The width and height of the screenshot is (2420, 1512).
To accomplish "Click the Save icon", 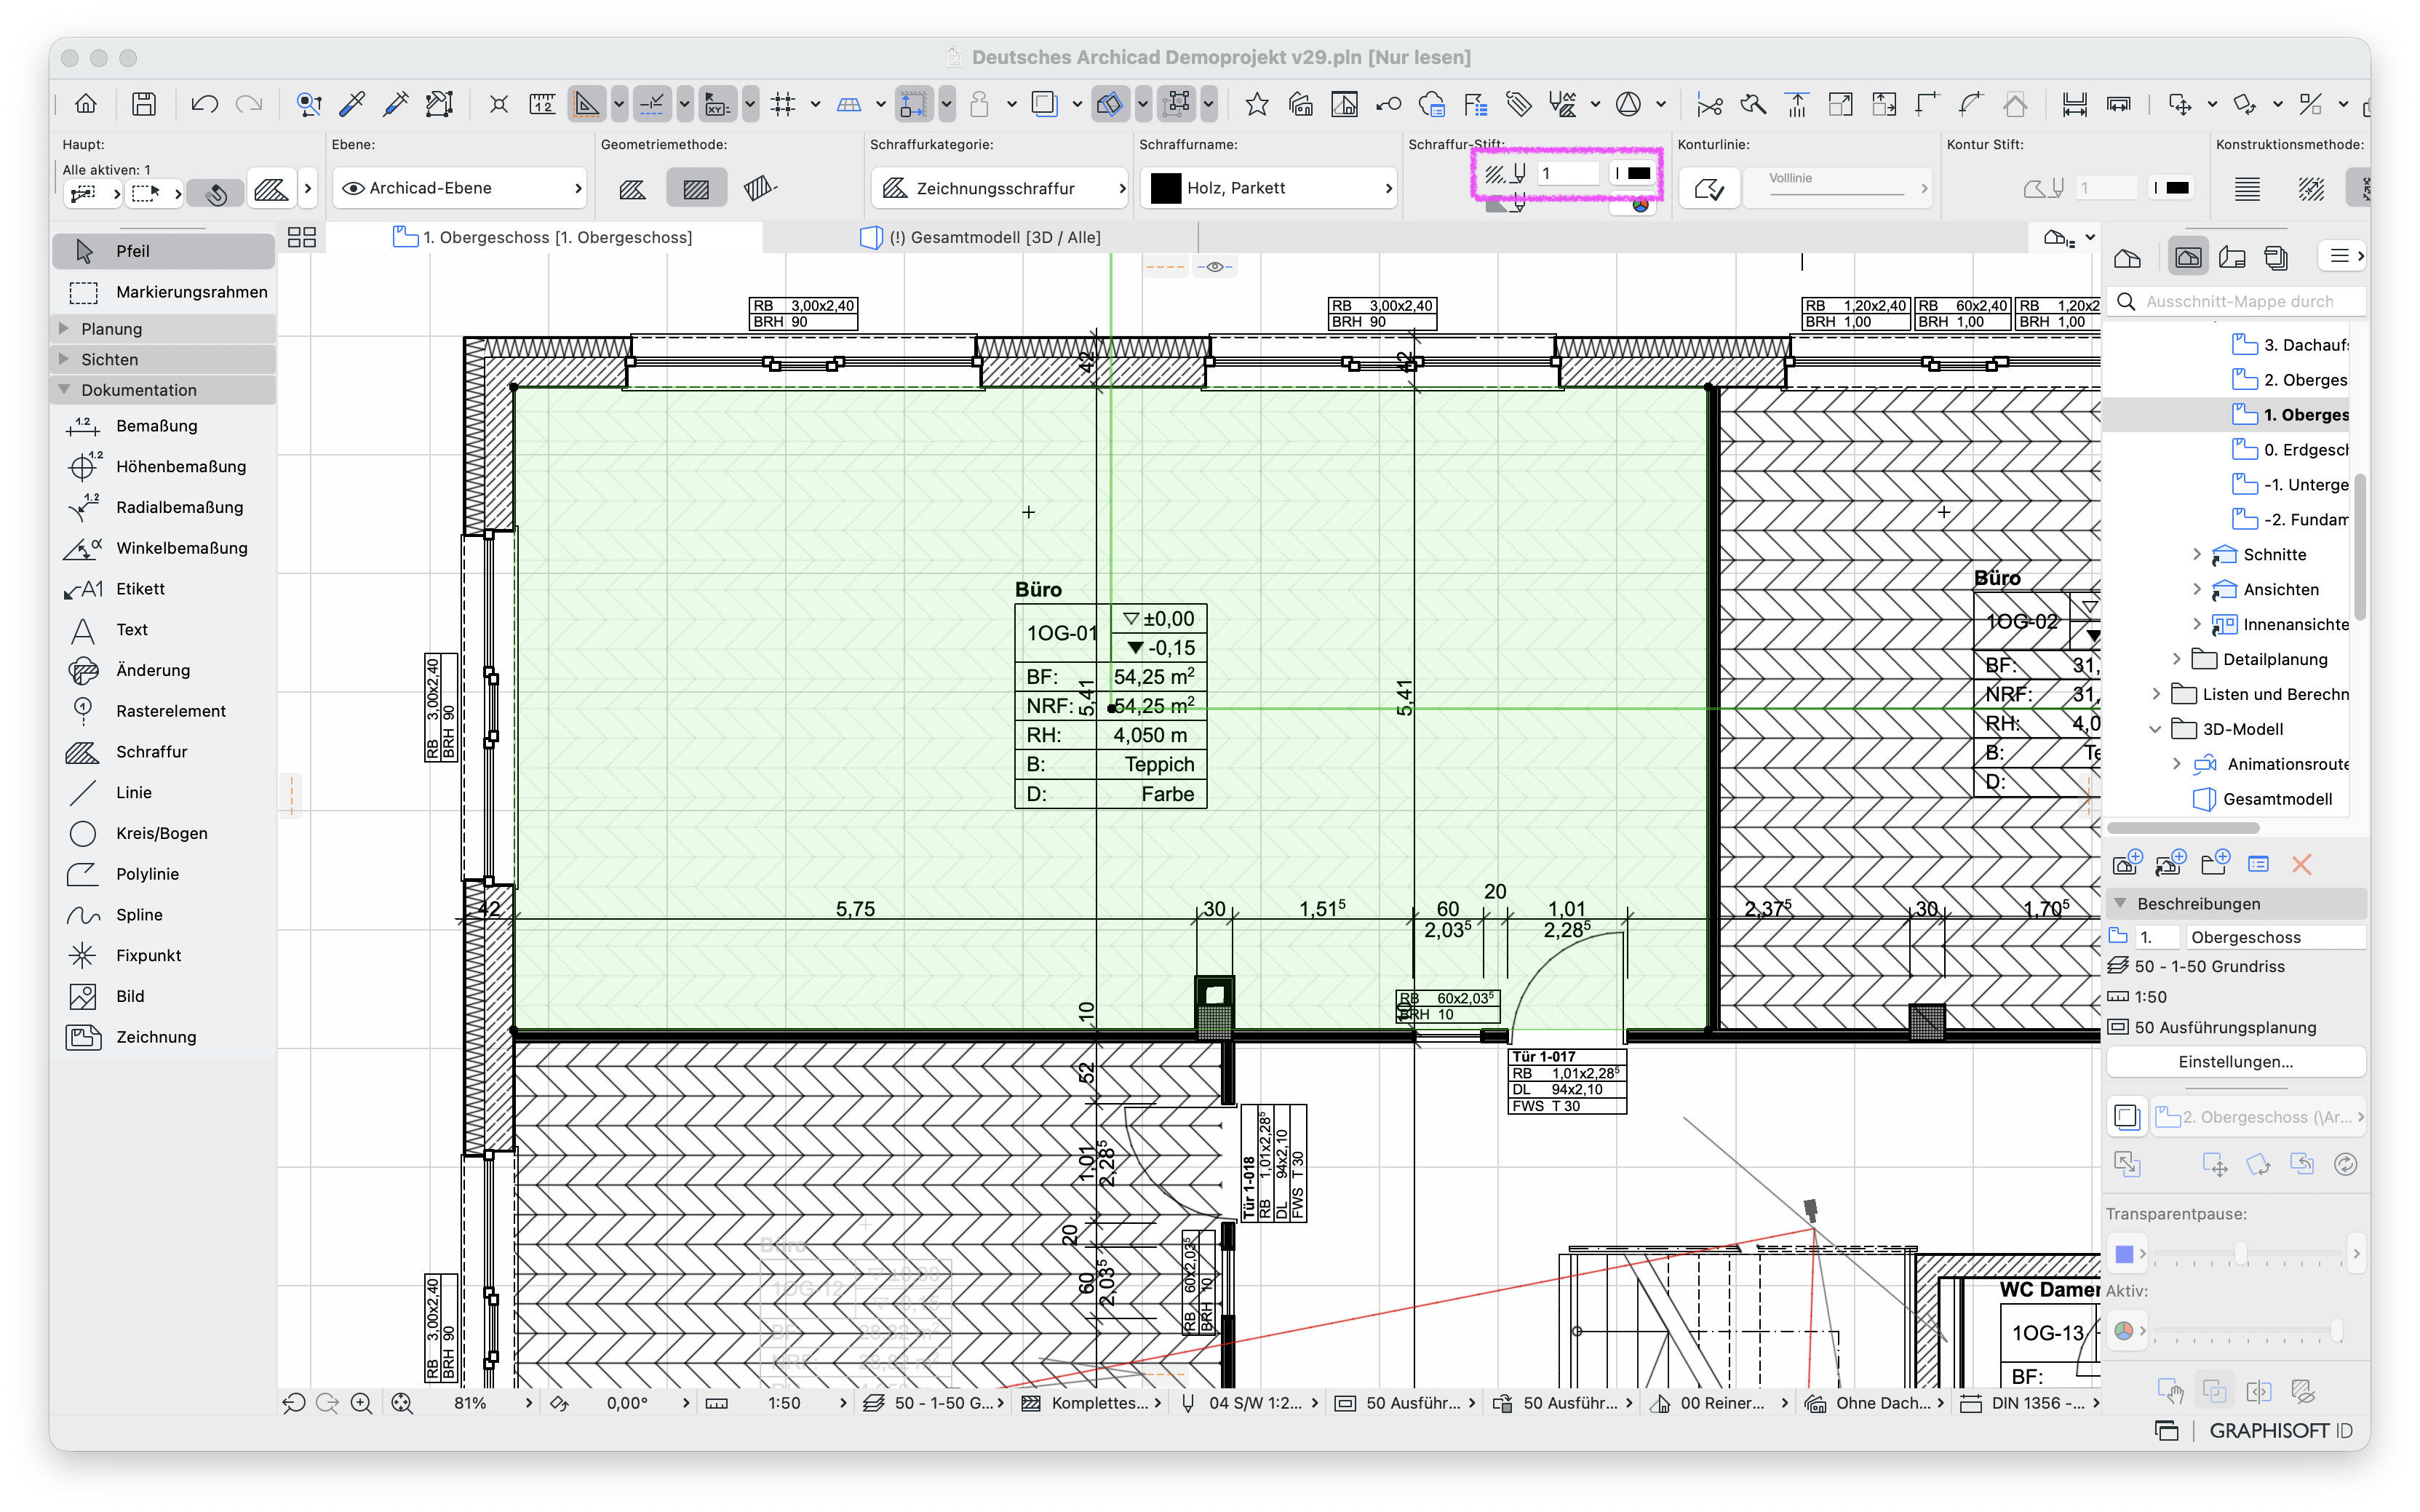I will 144,103.
